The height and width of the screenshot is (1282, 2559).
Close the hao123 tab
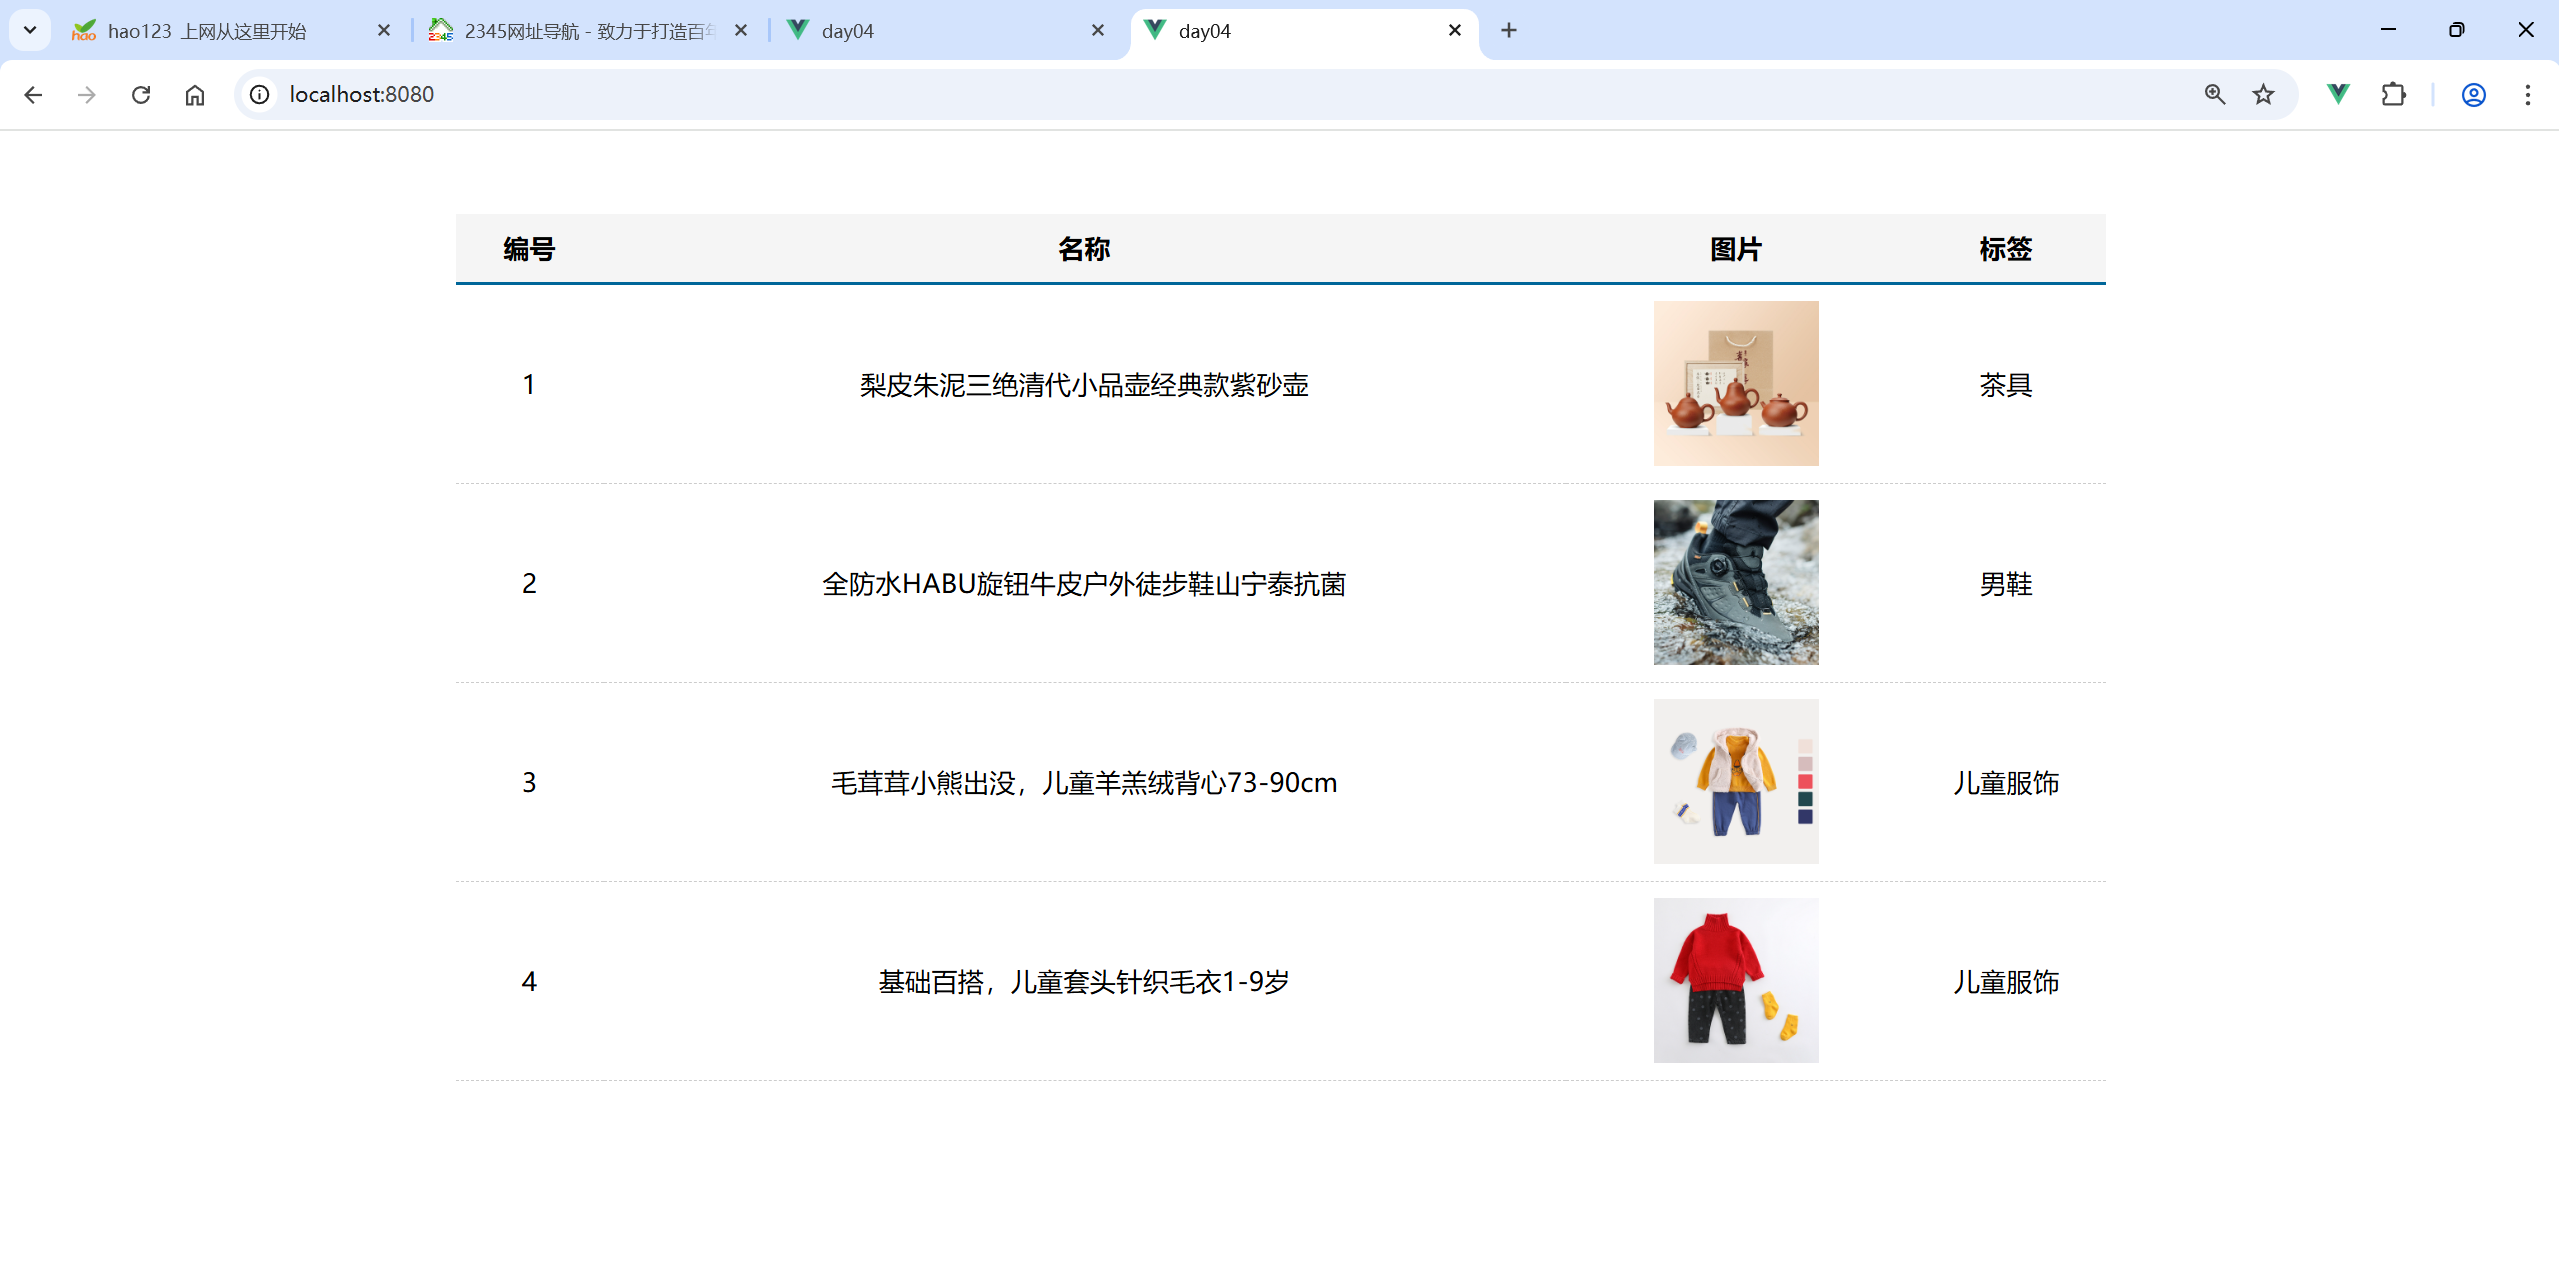[384, 31]
